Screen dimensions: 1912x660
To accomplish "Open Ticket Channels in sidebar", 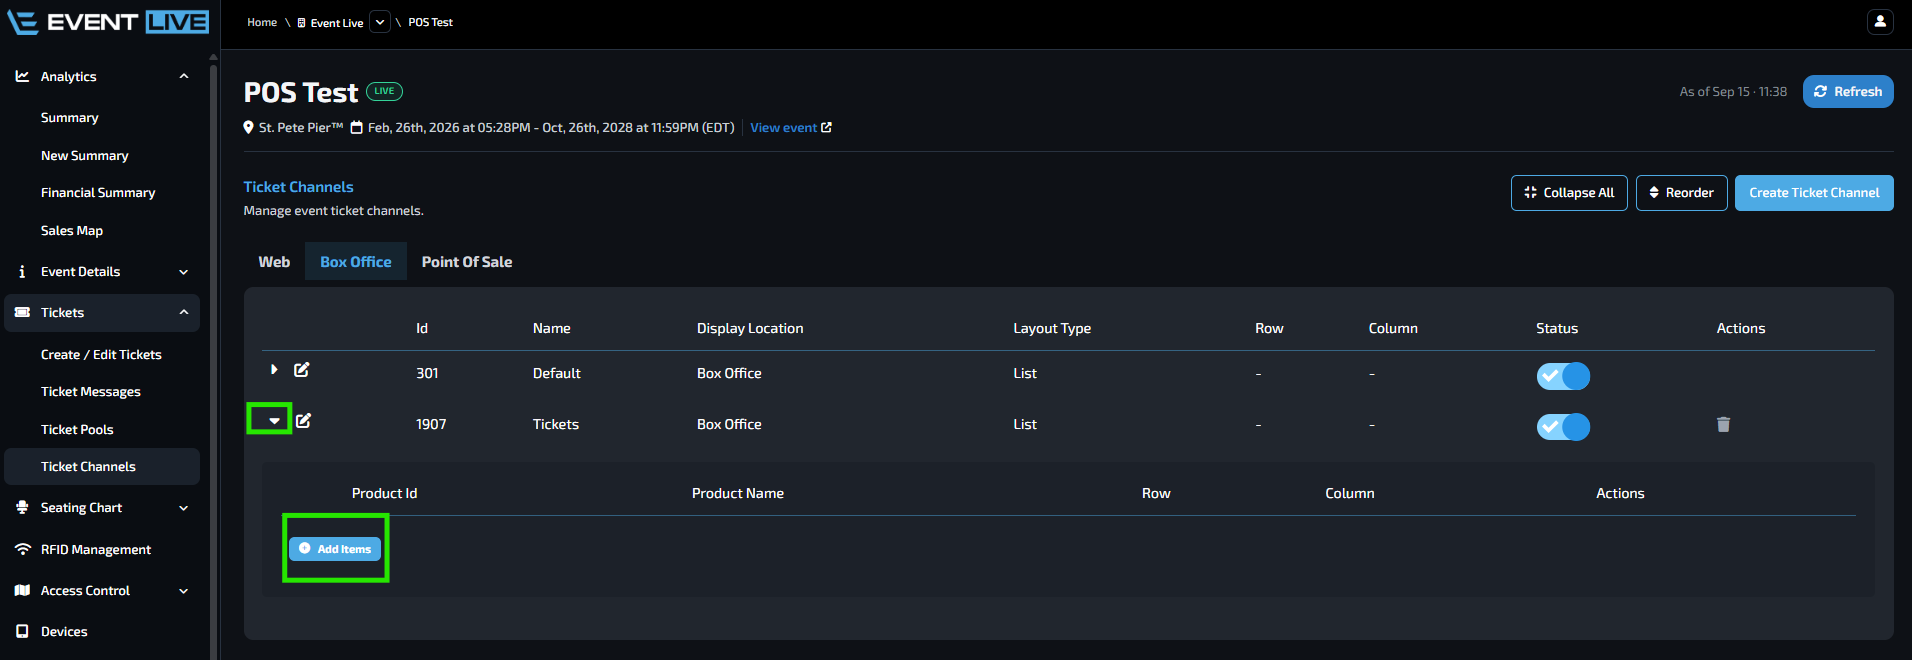I will pos(102,467).
